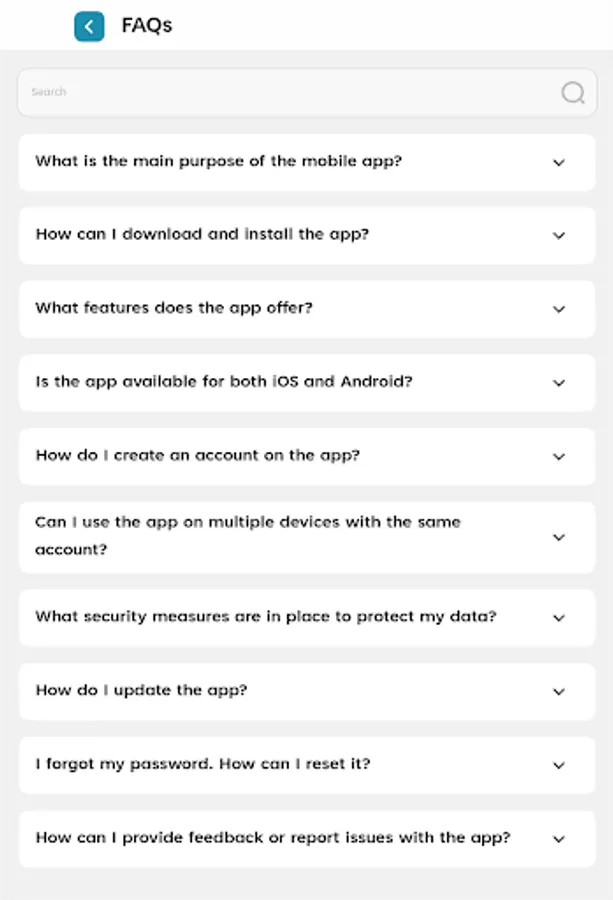Select the FAQs page title
613x900 pixels.
coord(147,26)
